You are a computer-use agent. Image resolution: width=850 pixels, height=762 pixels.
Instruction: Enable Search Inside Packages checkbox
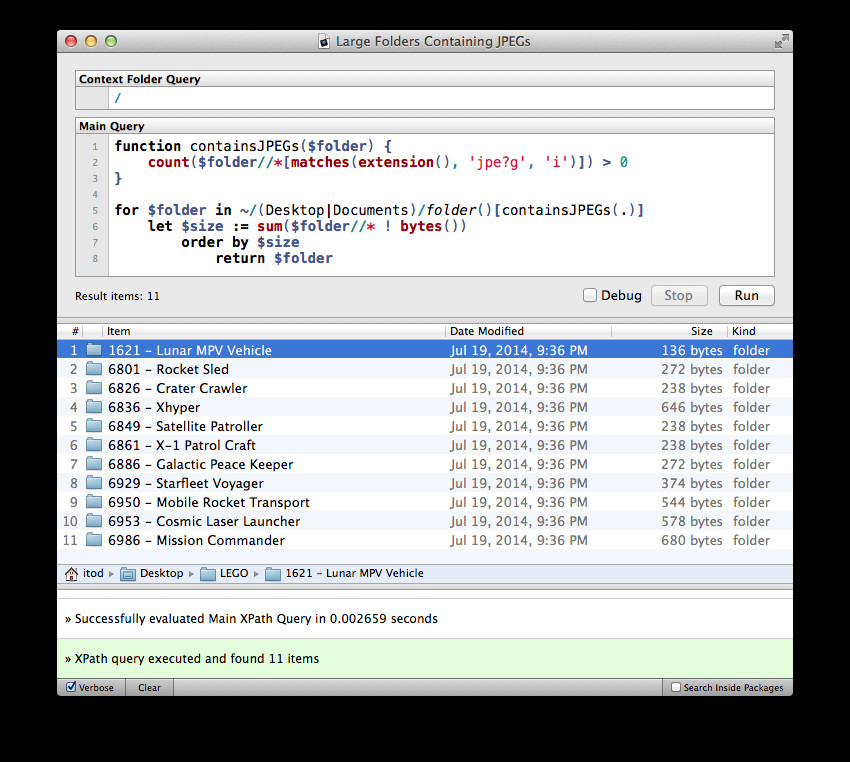[676, 687]
